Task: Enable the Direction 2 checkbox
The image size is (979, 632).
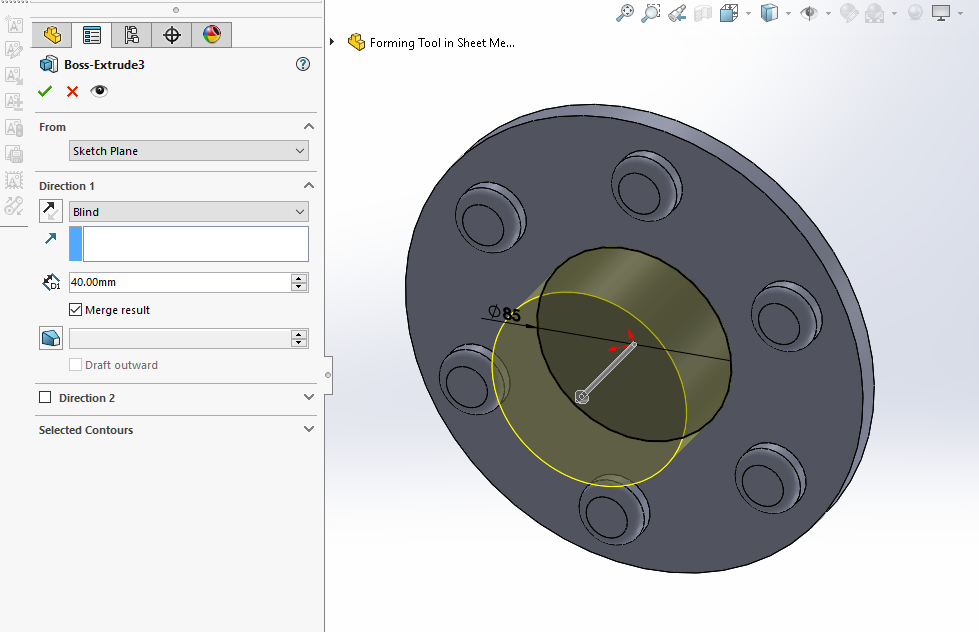Action: point(45,398)
